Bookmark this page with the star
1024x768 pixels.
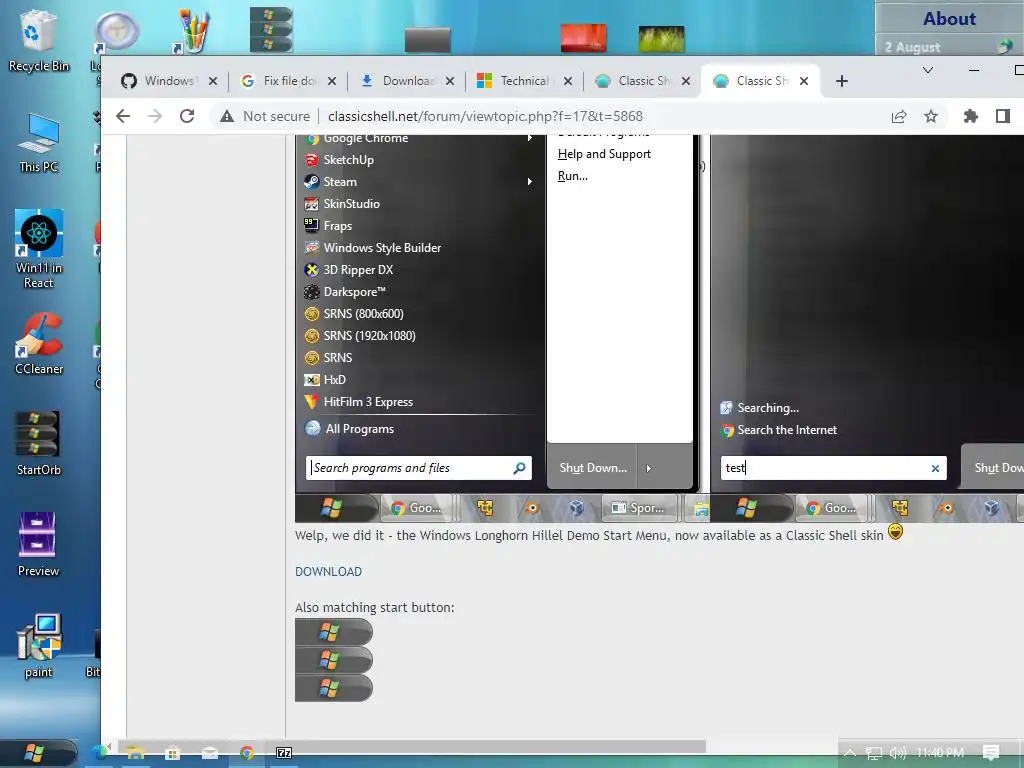(931, 116)
